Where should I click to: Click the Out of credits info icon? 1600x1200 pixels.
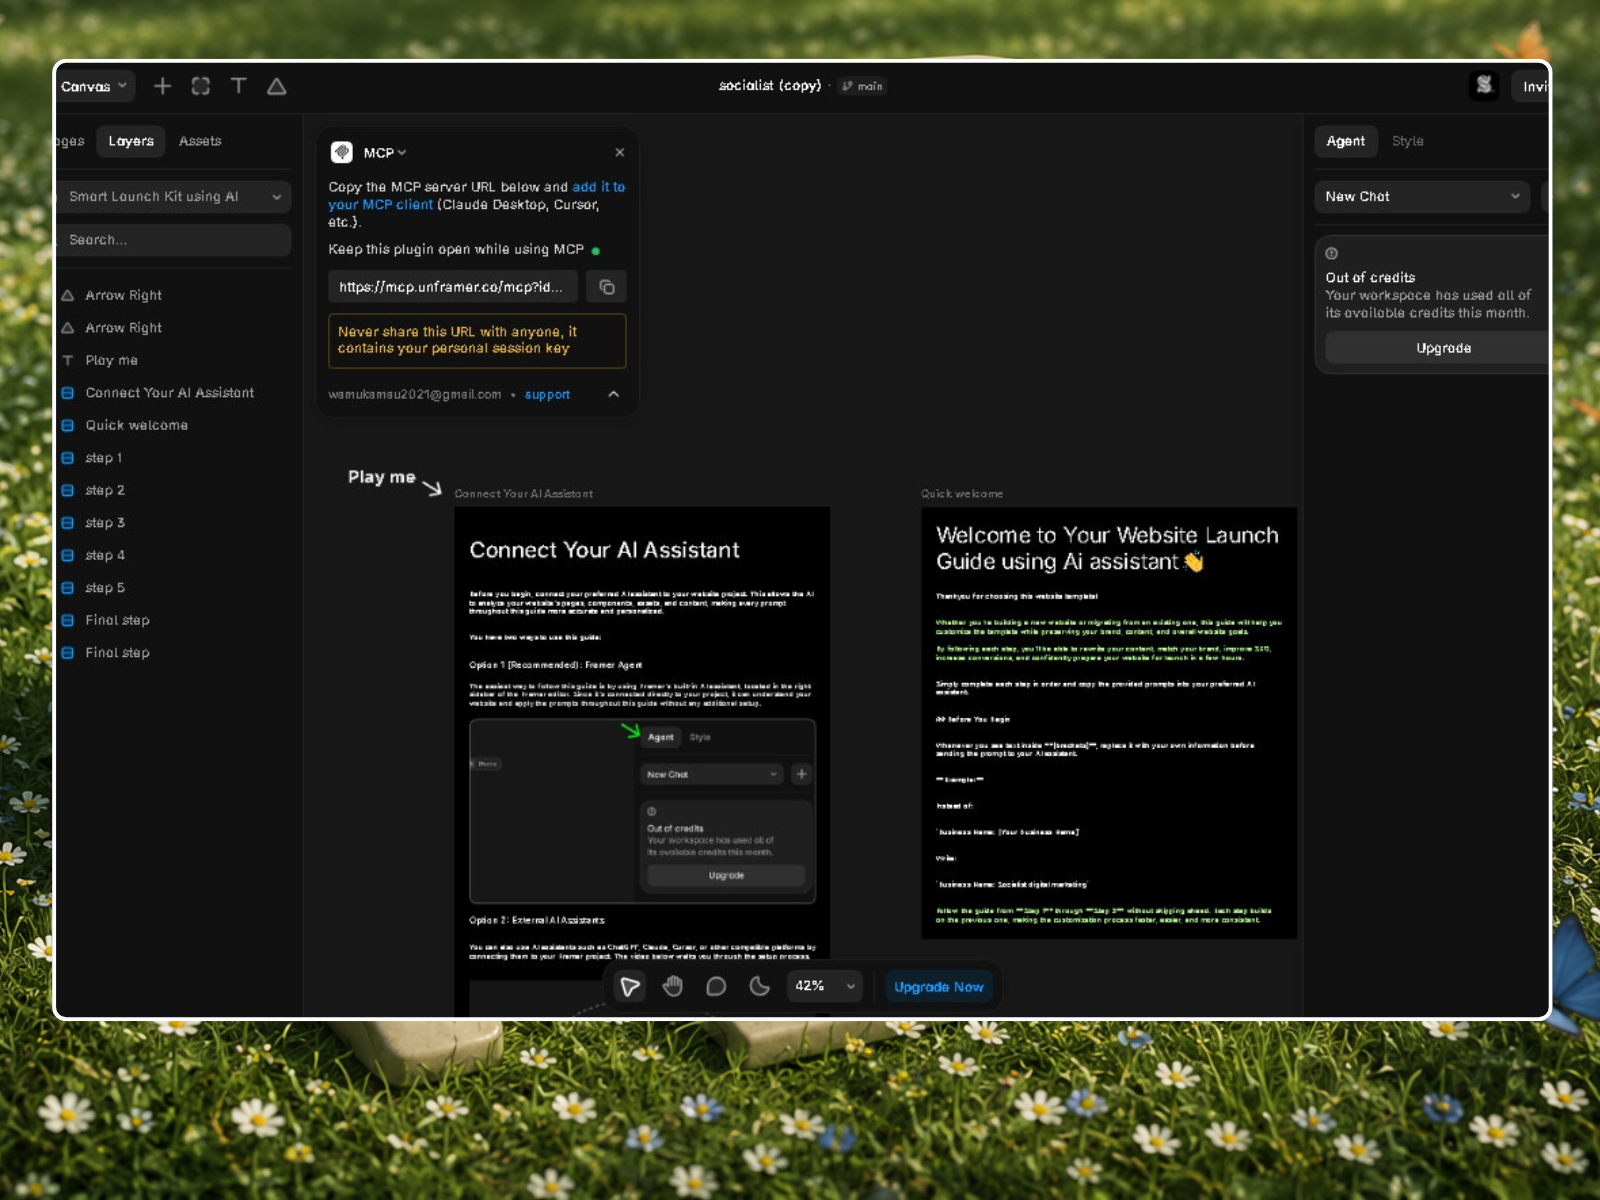point(1332,253)
